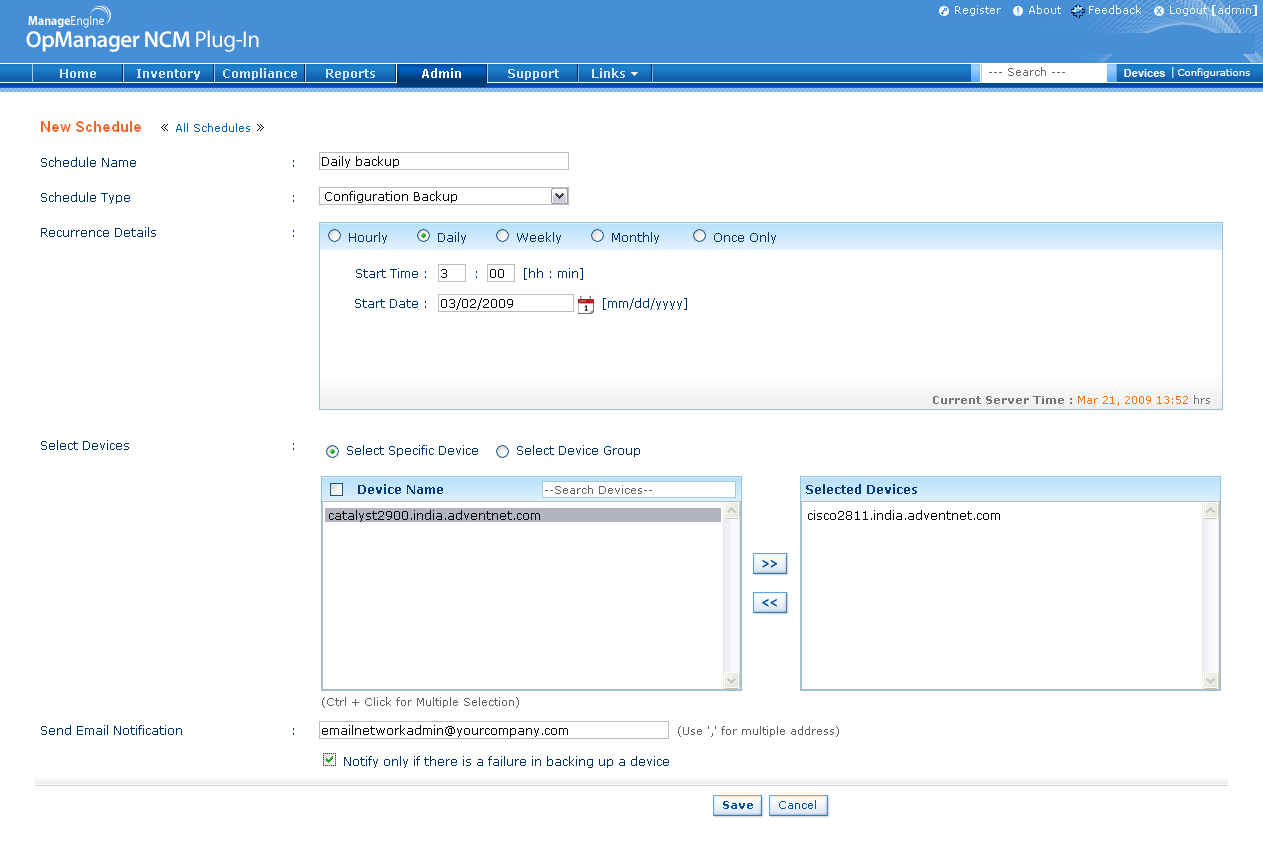Click the Register icon in header
1263x846 pixels.
[x=944, y=11]
